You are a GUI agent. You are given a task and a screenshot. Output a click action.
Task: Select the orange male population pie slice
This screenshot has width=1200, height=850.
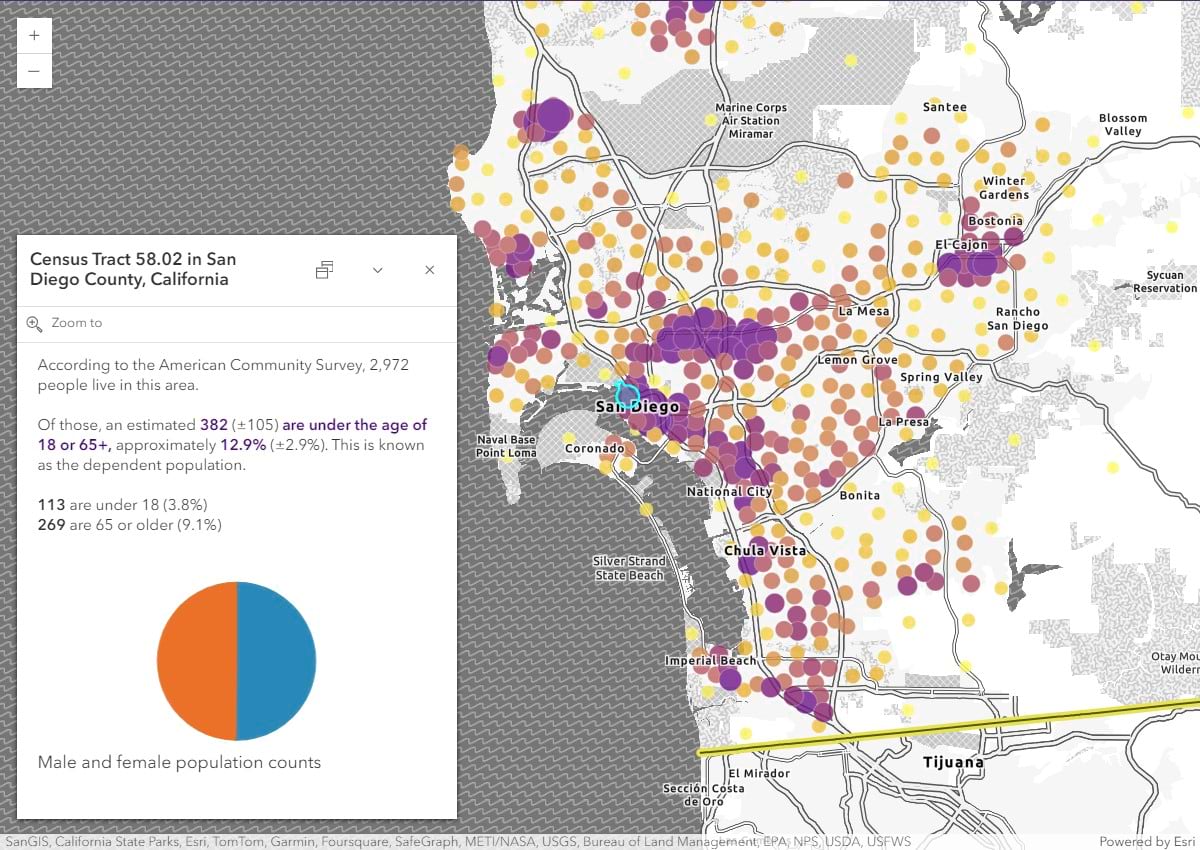click(195, 660)
